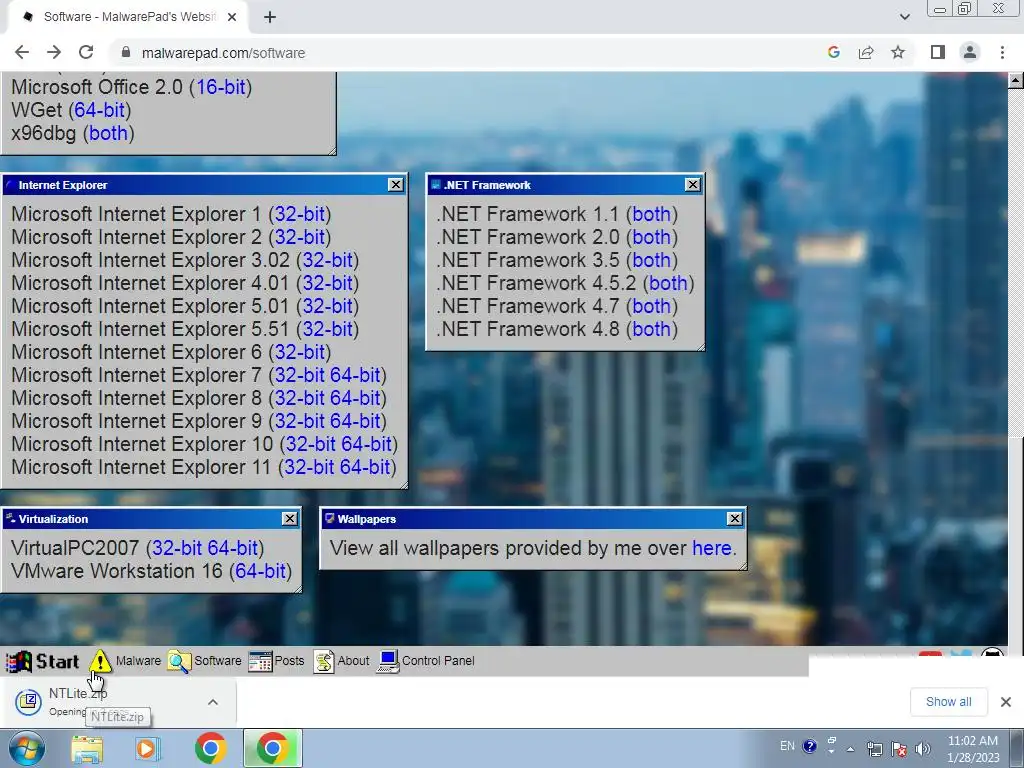This screenshot has height=768, width=1024.
Task: Download Internet Explorer 7 64-bit
Action: pyautogui.click(x=355, y=375)
